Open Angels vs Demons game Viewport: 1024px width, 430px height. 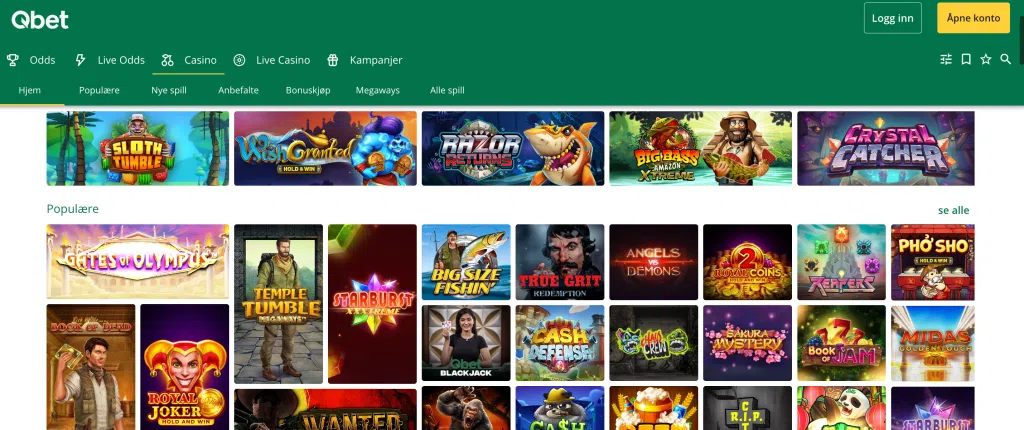pos(654,262)
